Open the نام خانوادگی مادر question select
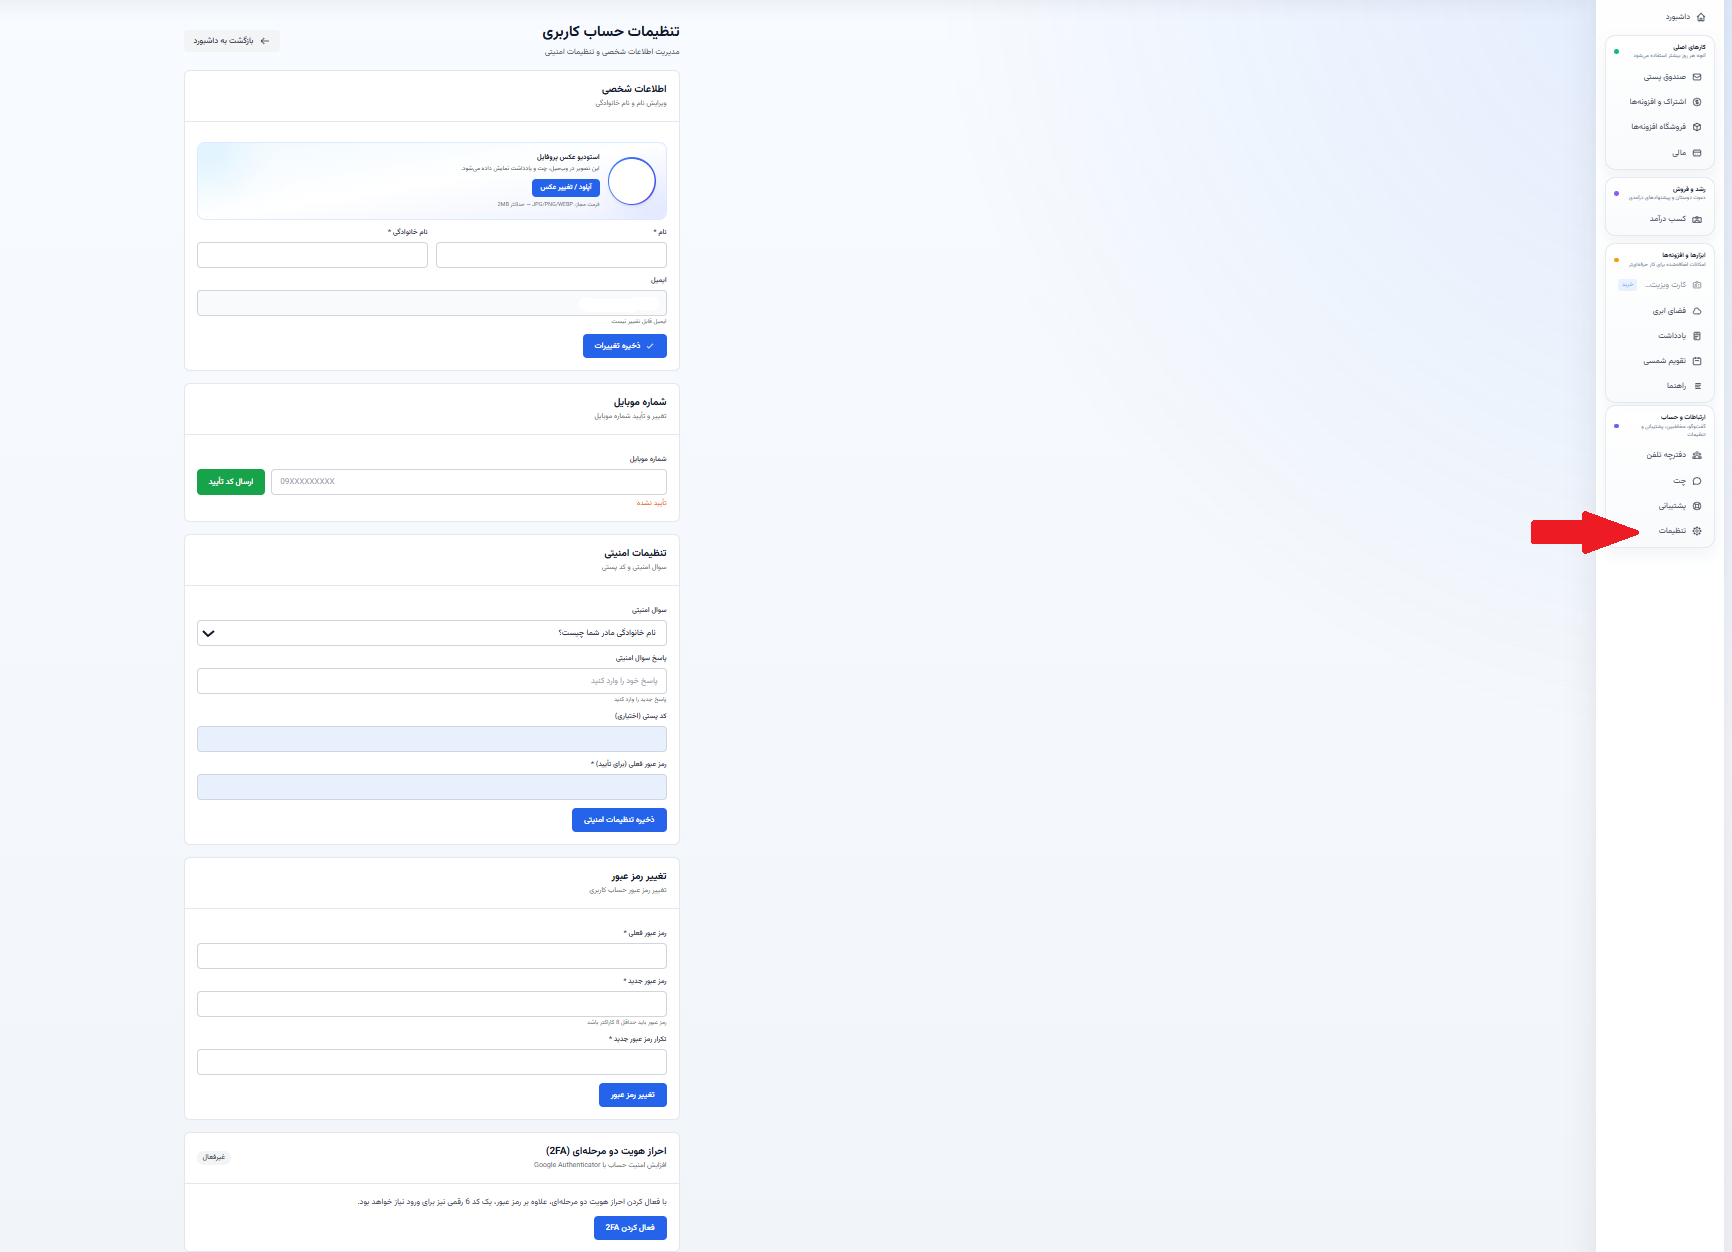This screenshot has height=1252, width=1732. click(x=432, y=633)
